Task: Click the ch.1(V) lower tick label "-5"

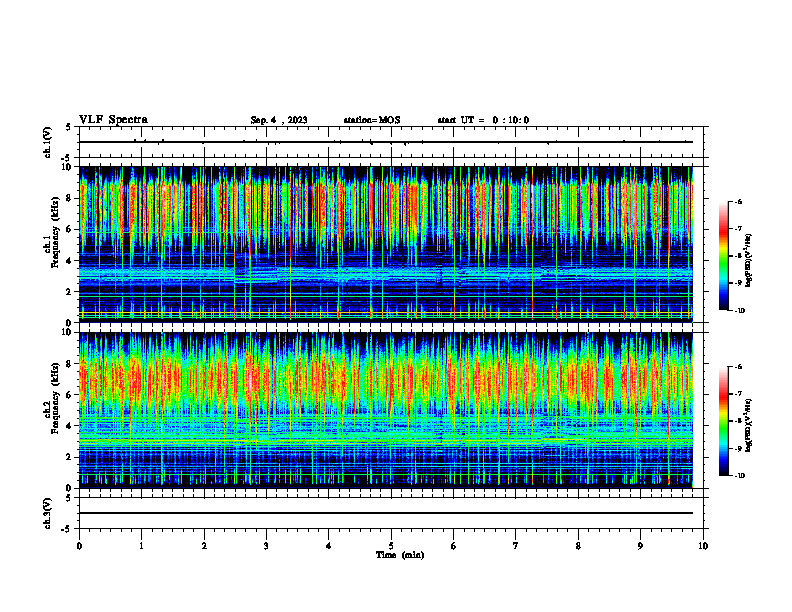Action: click(67, 158)
